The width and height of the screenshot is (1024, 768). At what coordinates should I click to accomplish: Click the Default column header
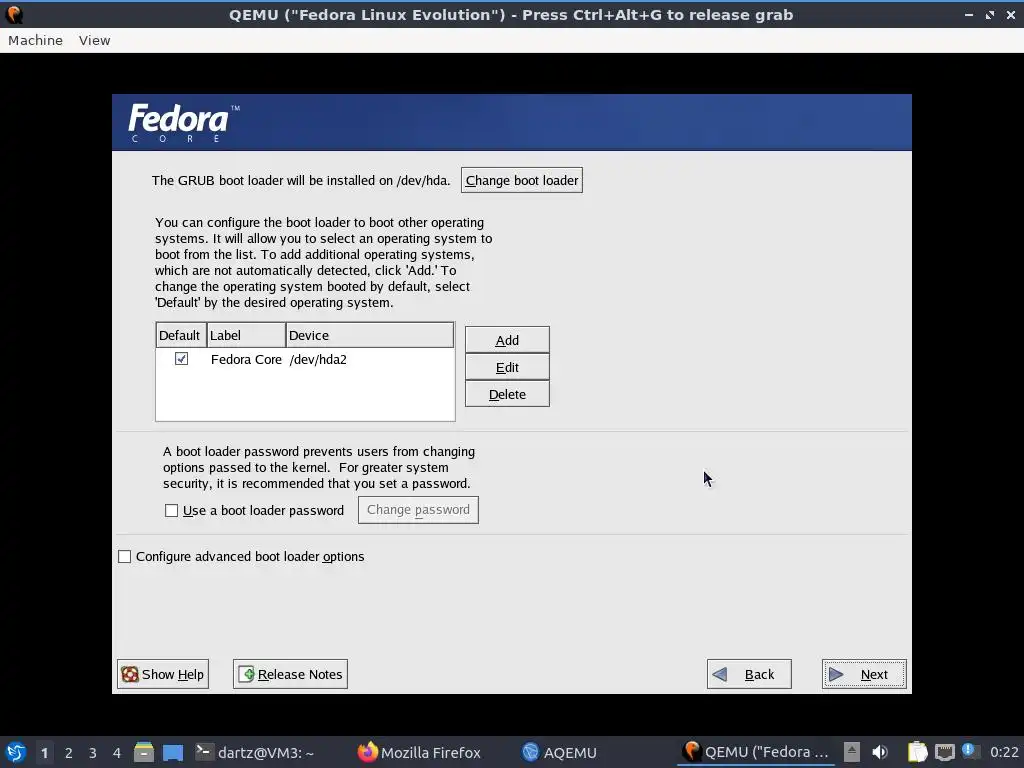tap(182, 335)
